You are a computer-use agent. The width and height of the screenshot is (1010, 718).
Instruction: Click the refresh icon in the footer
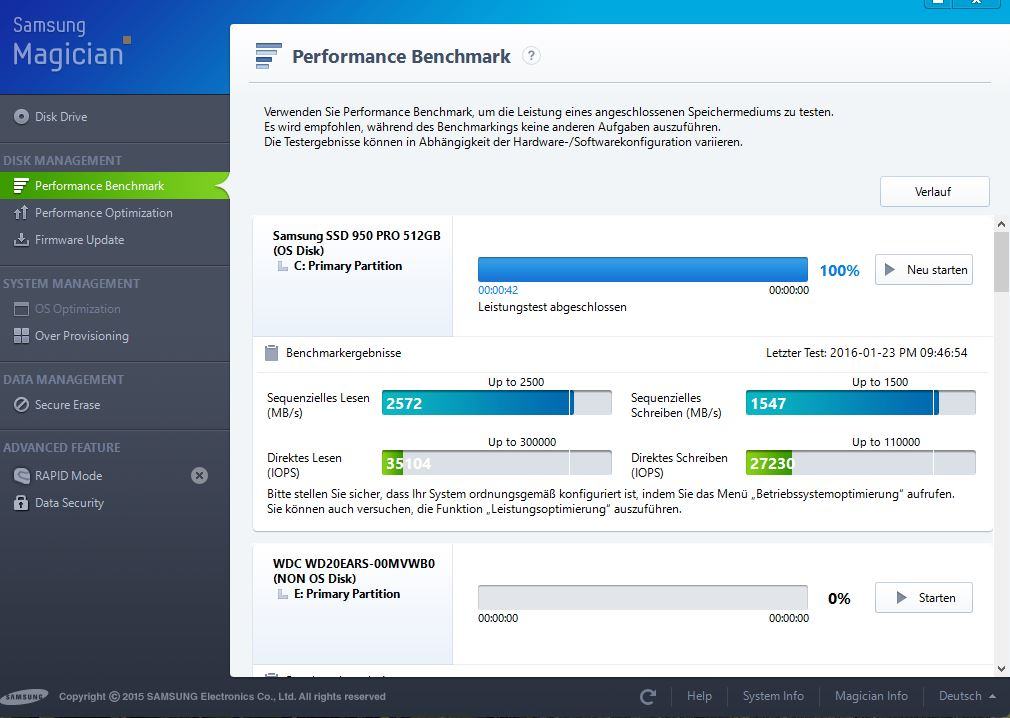coord(648,696)
